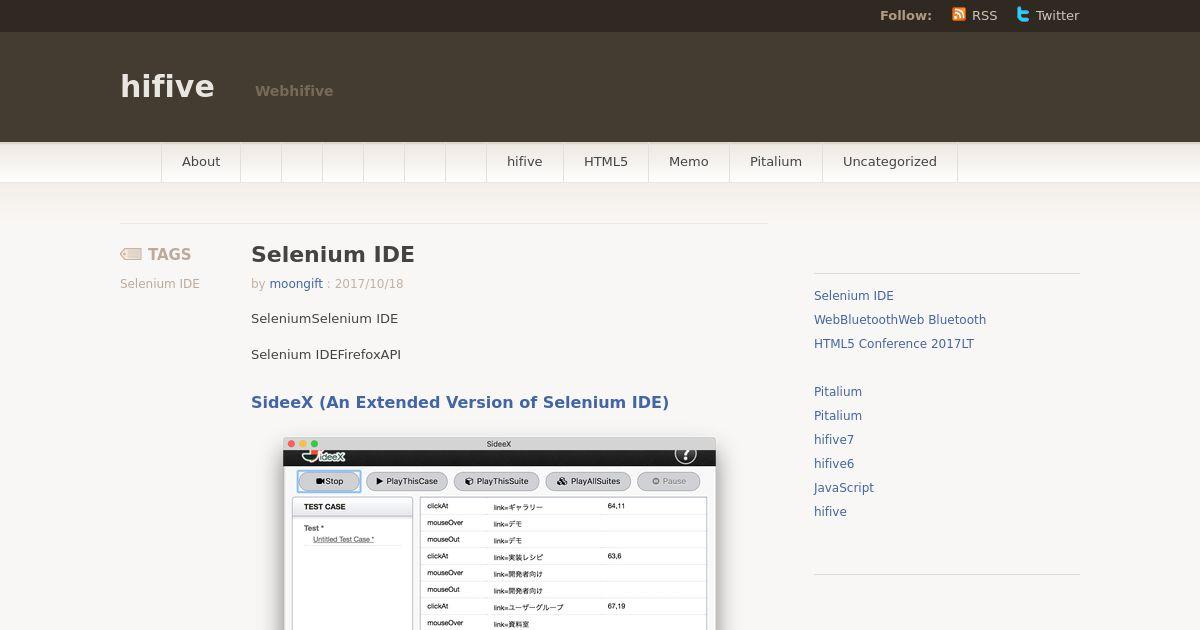The width and height of the screenshot is (1200, 630).
Task: Open the SideeX Extended Version link
Action: (460, 402)
